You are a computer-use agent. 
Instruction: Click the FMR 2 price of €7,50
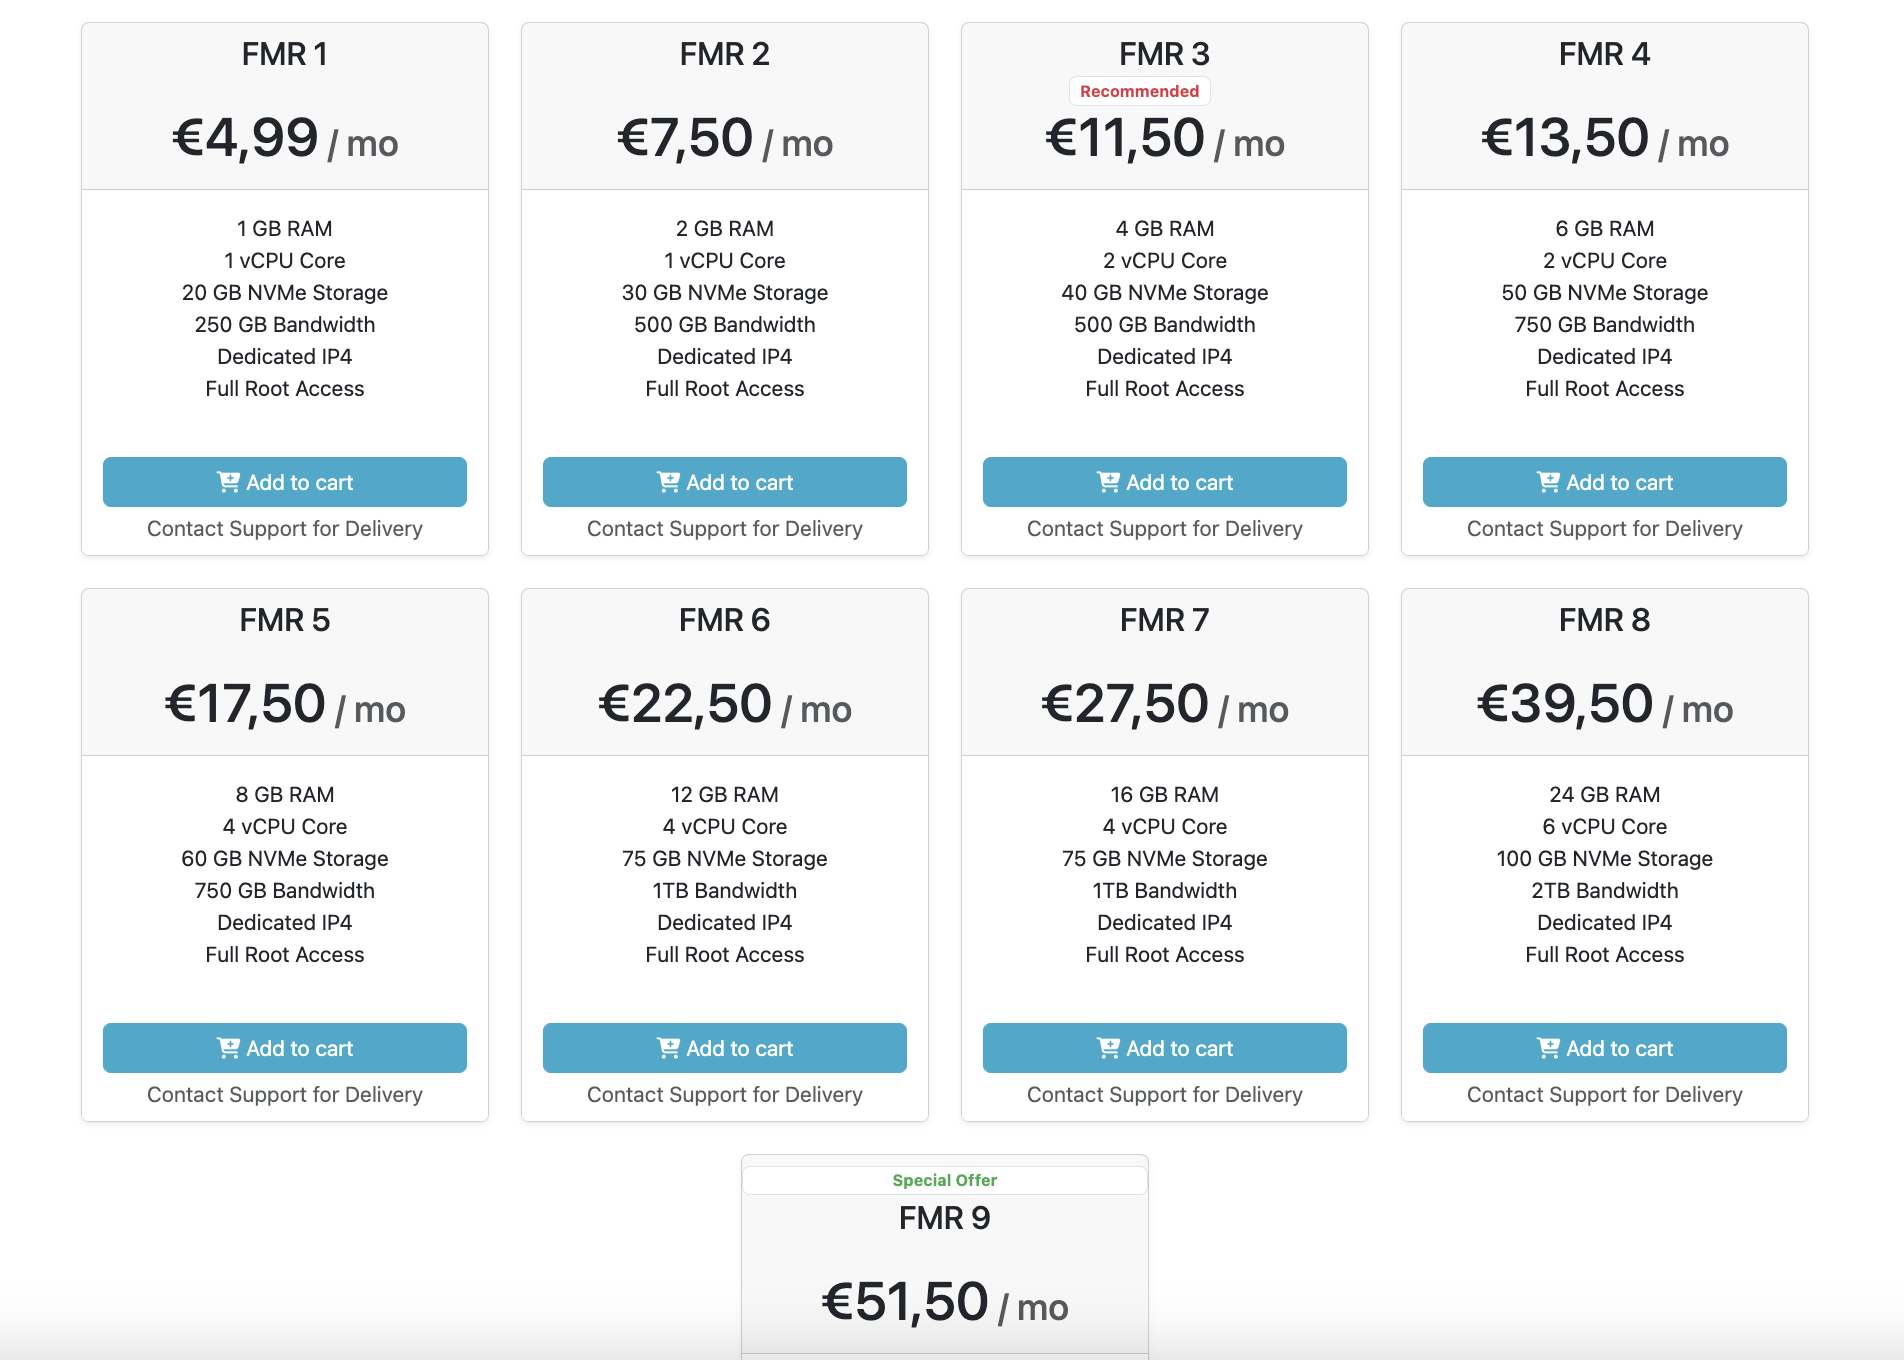pos(684,137)
